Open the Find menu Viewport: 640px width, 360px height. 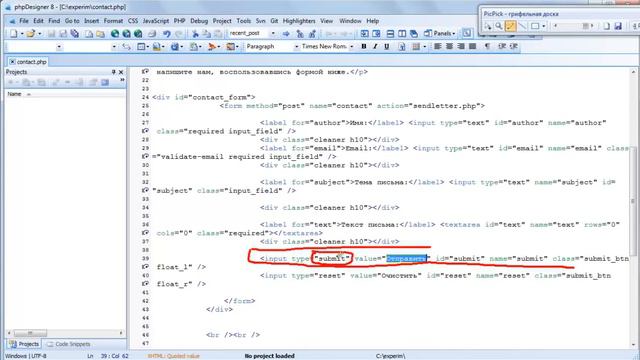point(54,21)
